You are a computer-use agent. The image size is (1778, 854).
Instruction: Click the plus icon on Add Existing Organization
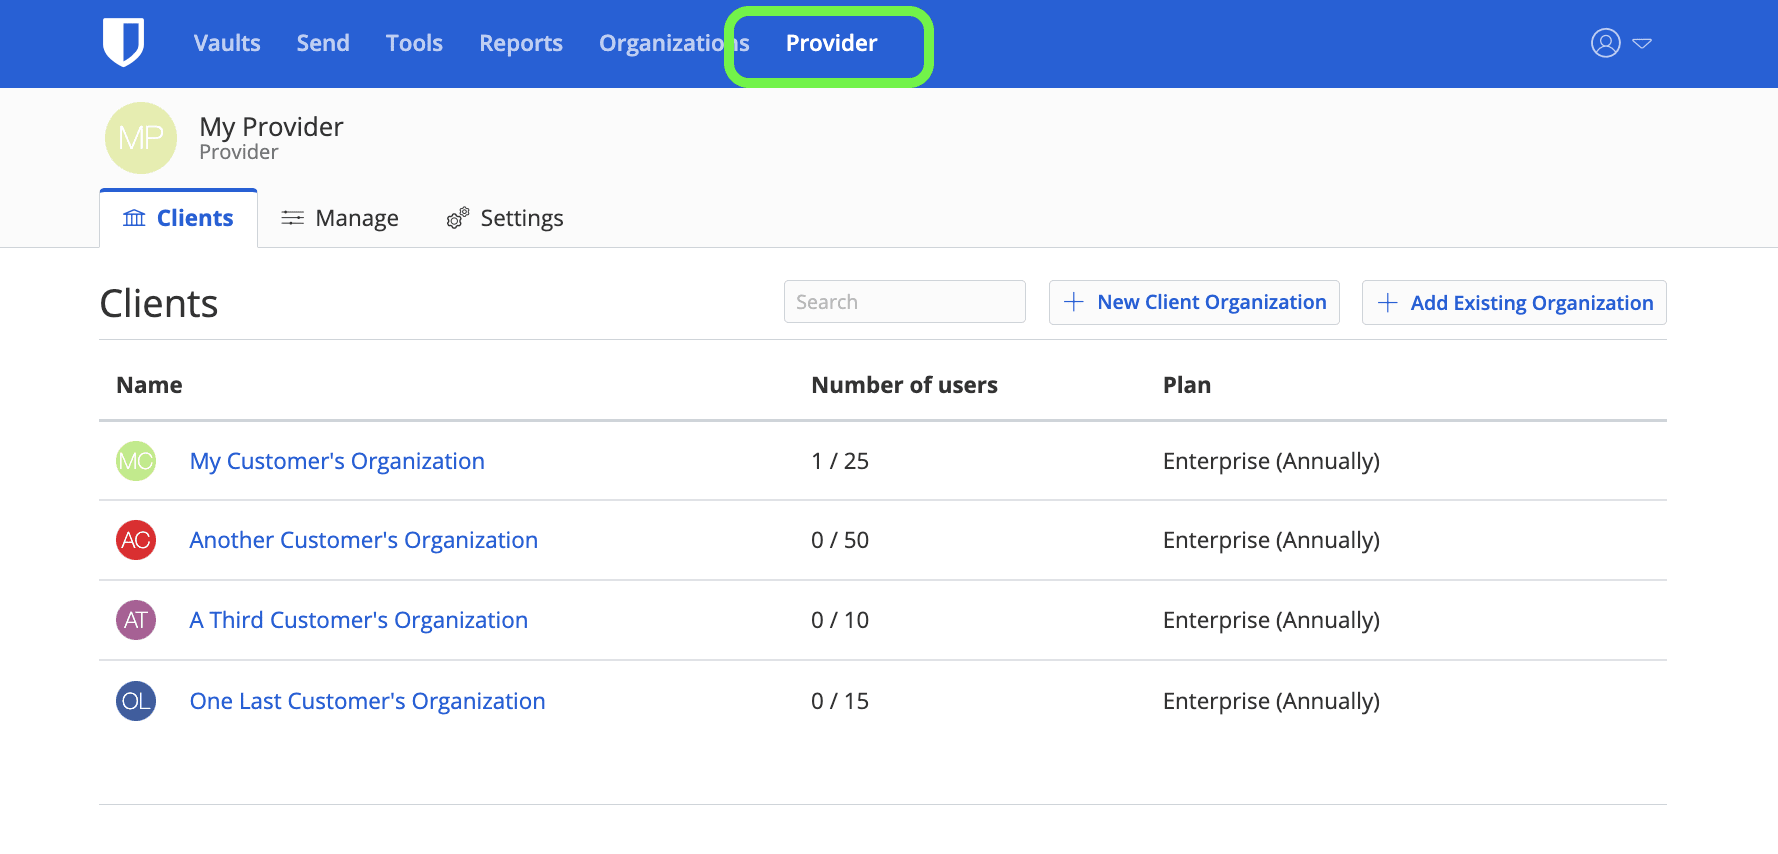[1387, 303]
